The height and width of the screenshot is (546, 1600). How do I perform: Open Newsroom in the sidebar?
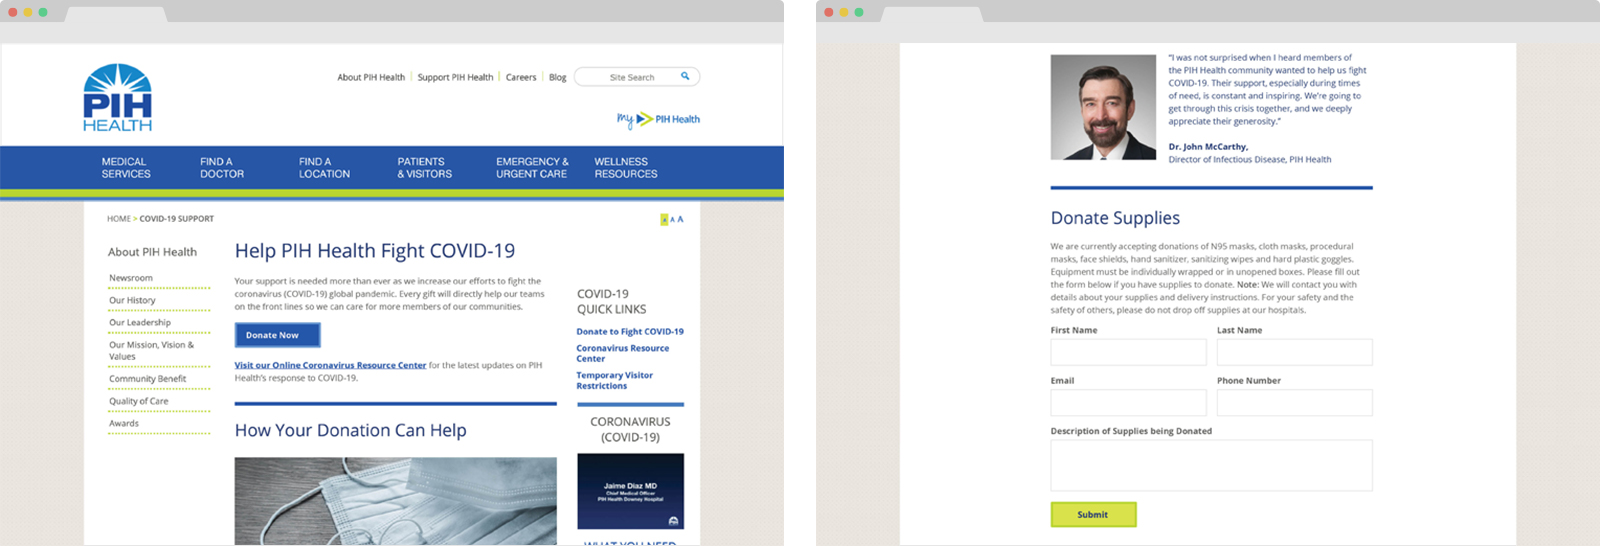point(131,278)
